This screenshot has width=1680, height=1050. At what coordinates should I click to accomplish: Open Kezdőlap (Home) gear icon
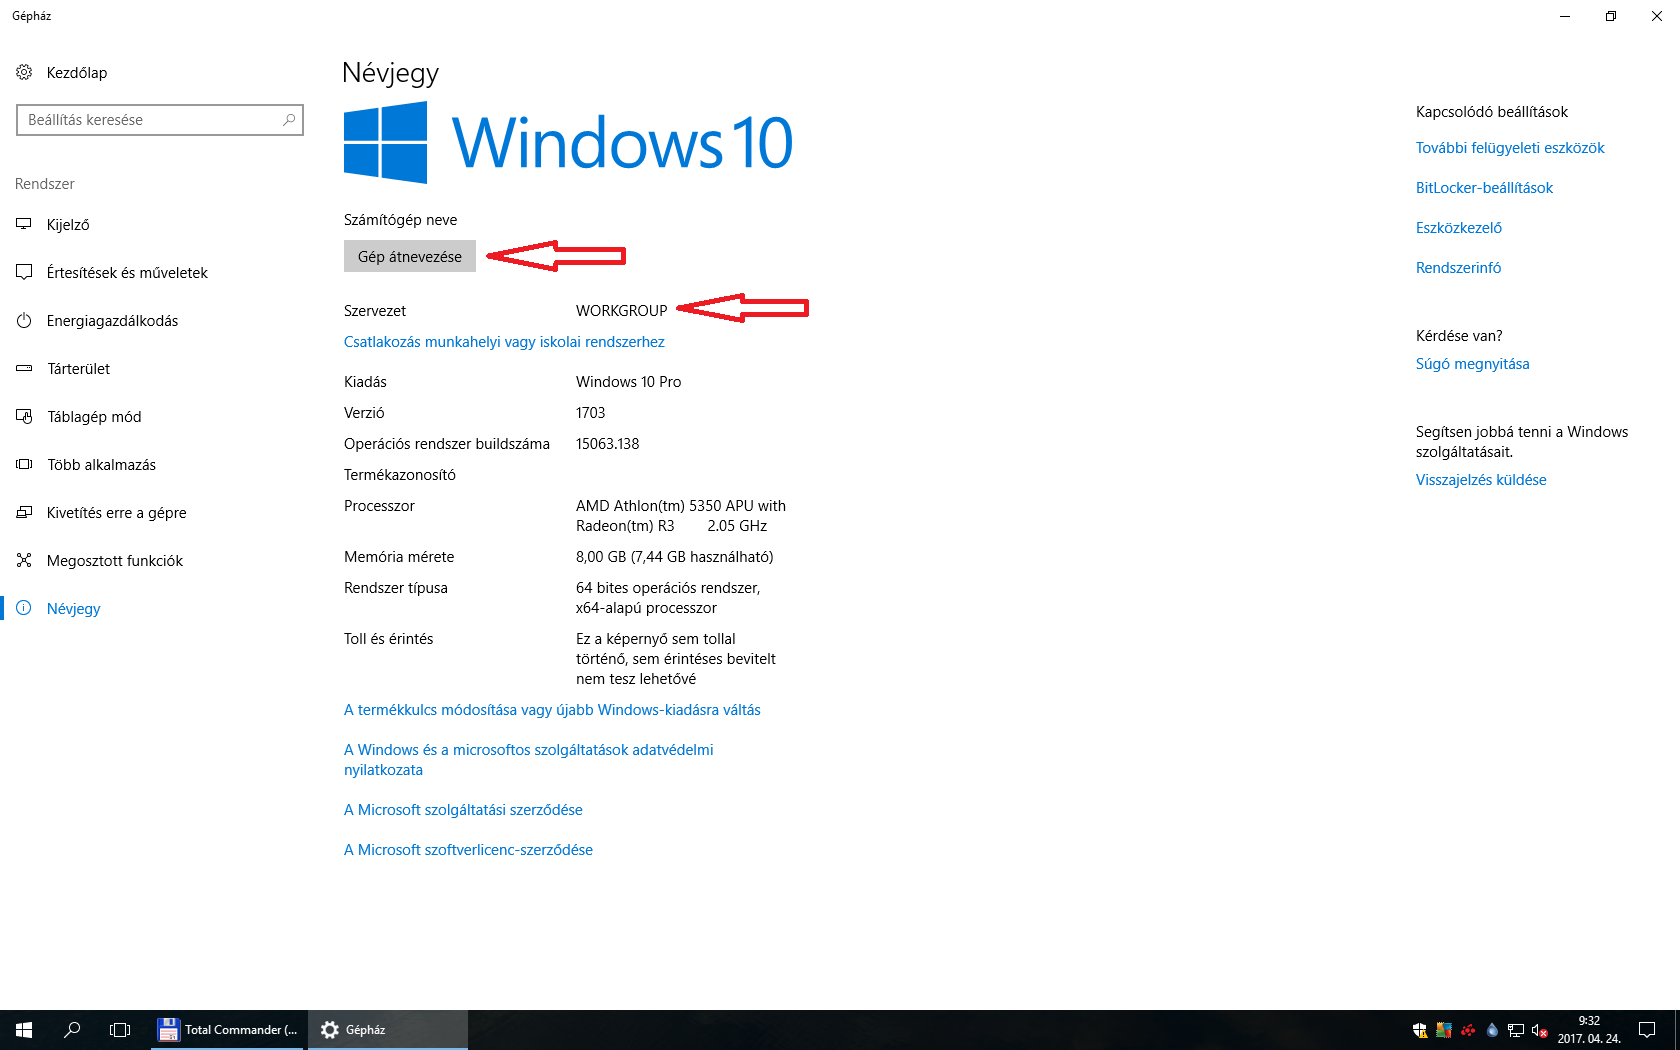pyautogui.click(x=24, y=72)
